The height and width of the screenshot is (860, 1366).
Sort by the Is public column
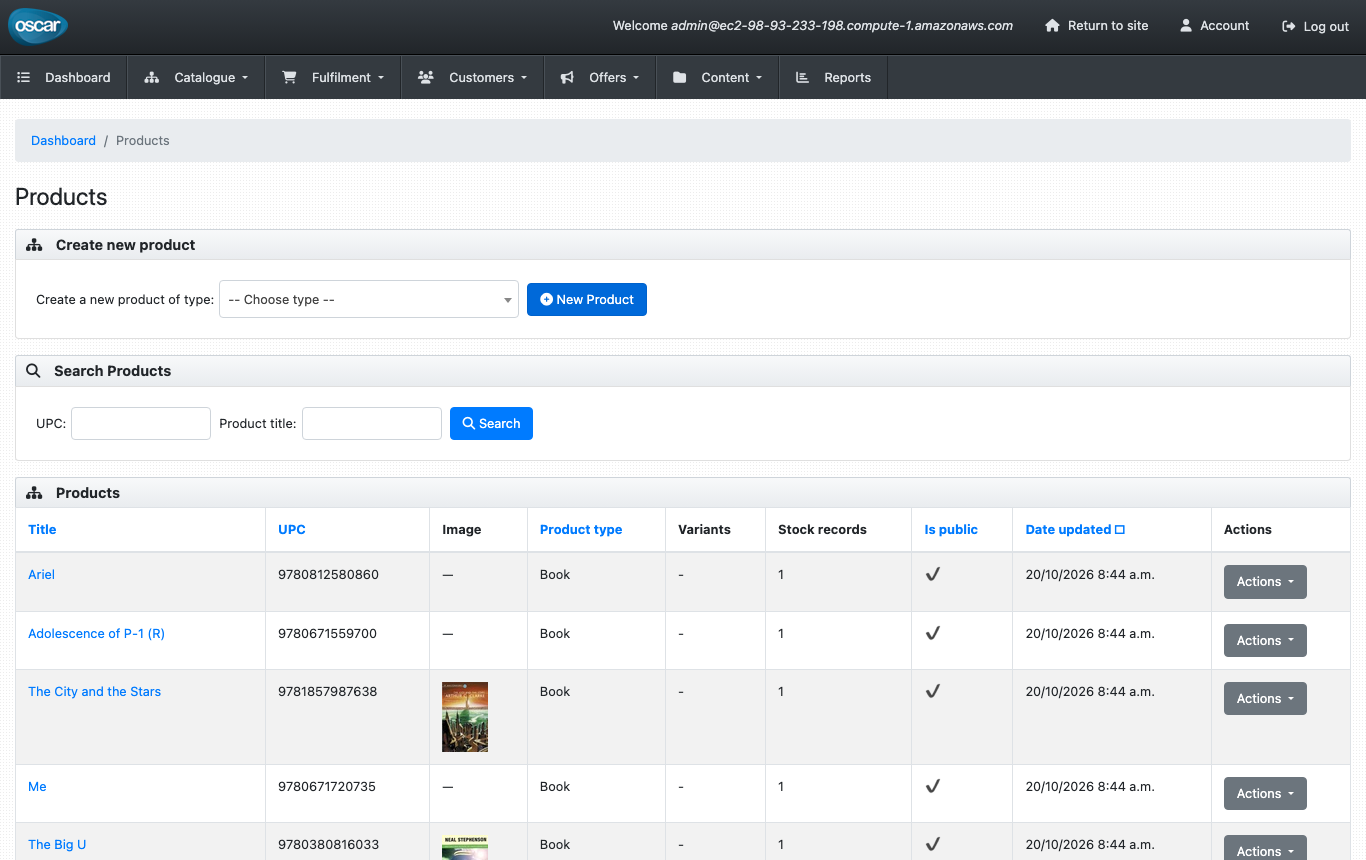coord(951,530)
